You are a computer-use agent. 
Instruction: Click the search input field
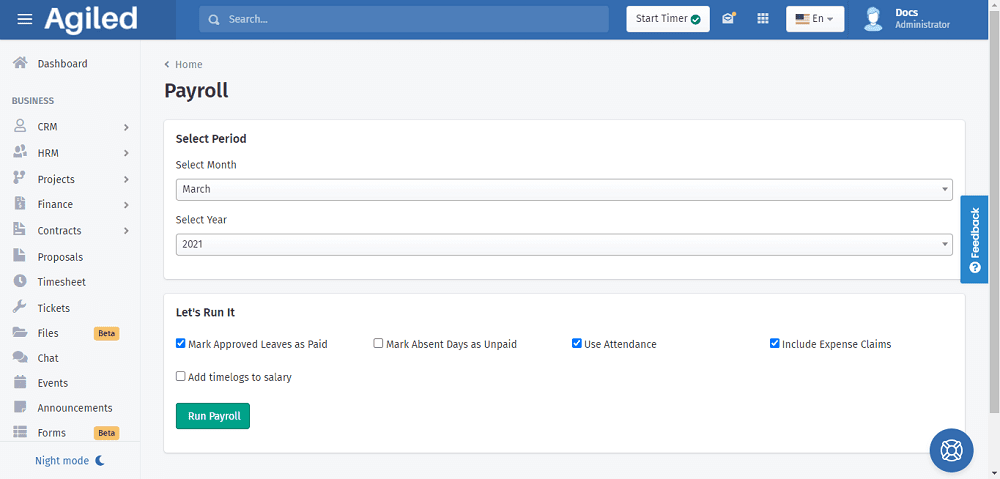pyautogui.click(x=410, y=19)
